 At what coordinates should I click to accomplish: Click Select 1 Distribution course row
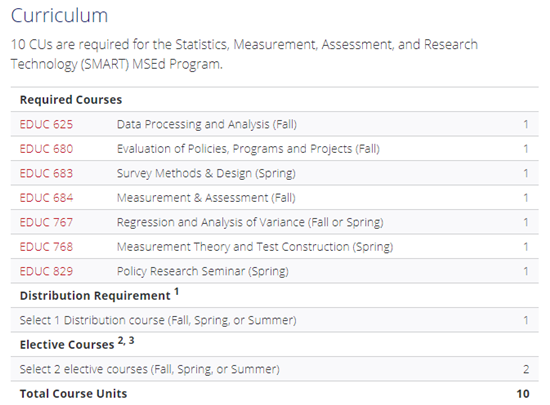[275, 320]
